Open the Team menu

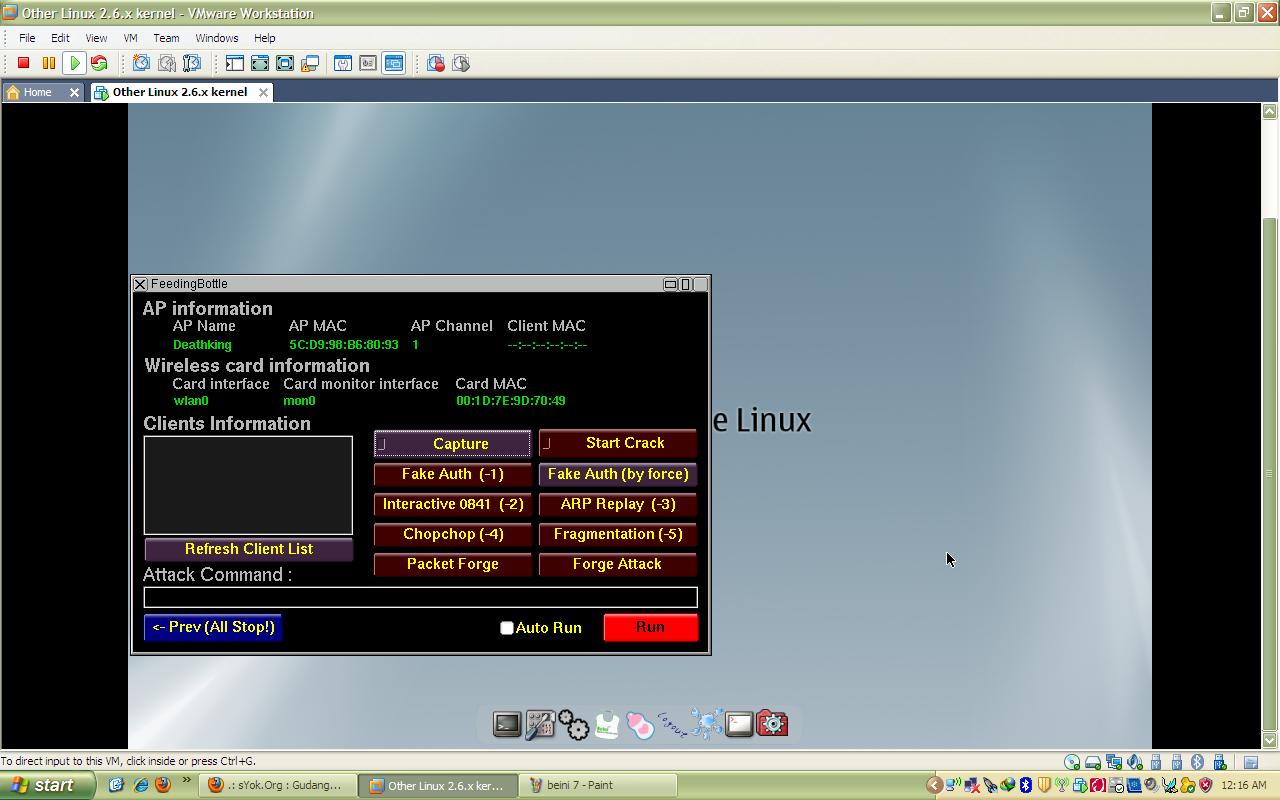point(166,38)
